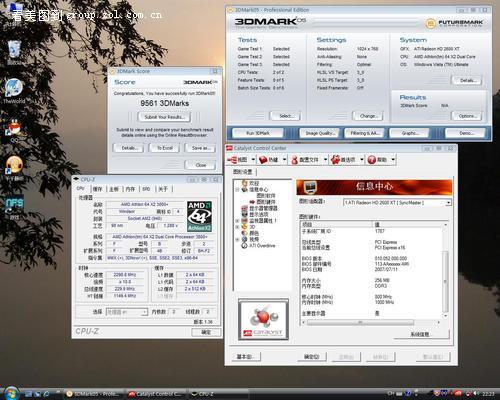
Task: Click horizontal scrollbar in hardware info list
Action: (361, 322)
